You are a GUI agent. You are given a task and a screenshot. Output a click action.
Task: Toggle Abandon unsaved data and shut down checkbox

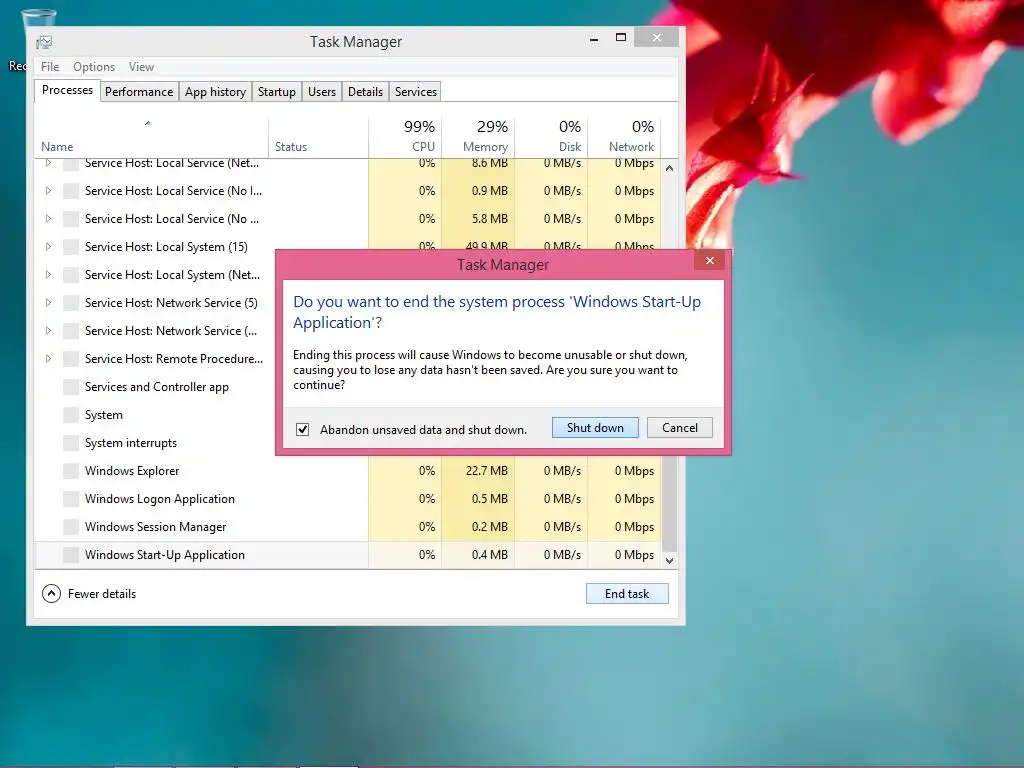pyautogui.click(x=302, y=429)
